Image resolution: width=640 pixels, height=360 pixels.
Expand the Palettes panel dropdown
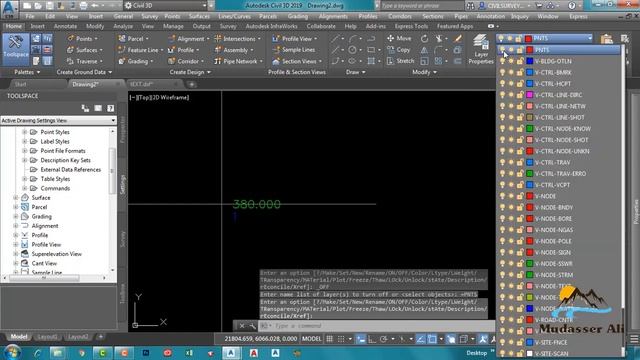[x=27, y=72]
